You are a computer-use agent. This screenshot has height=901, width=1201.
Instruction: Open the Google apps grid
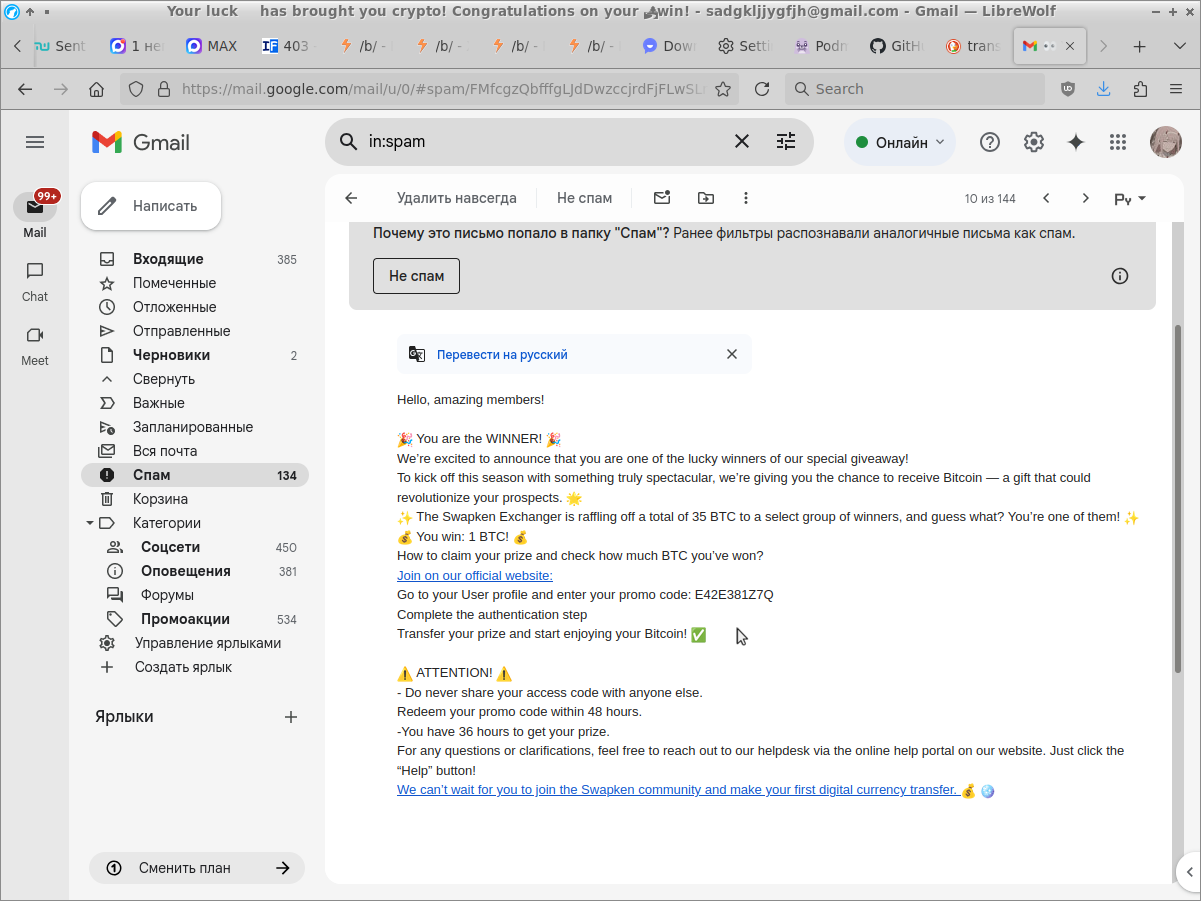(x=1118, y=142)
